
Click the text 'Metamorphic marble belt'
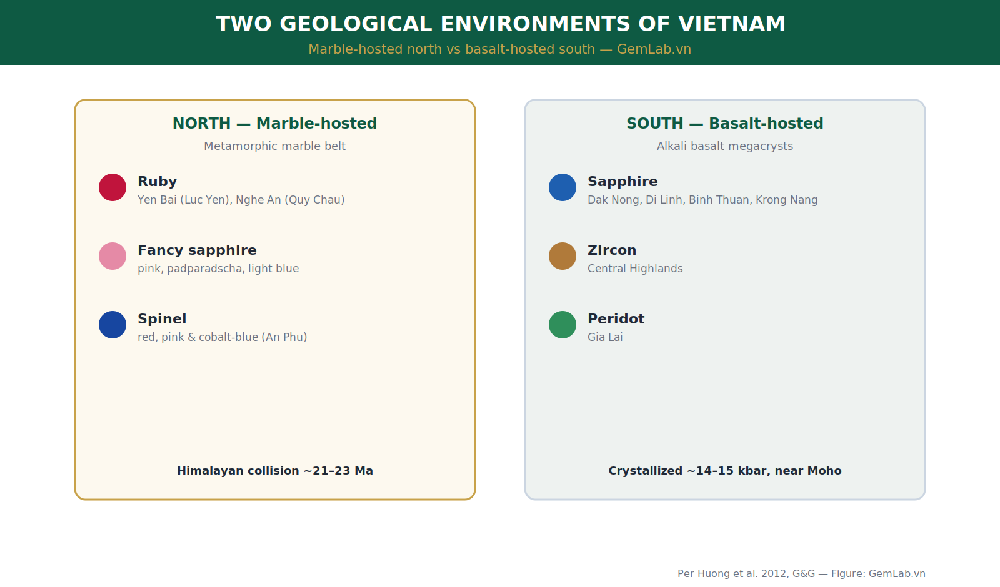(275, 146)
